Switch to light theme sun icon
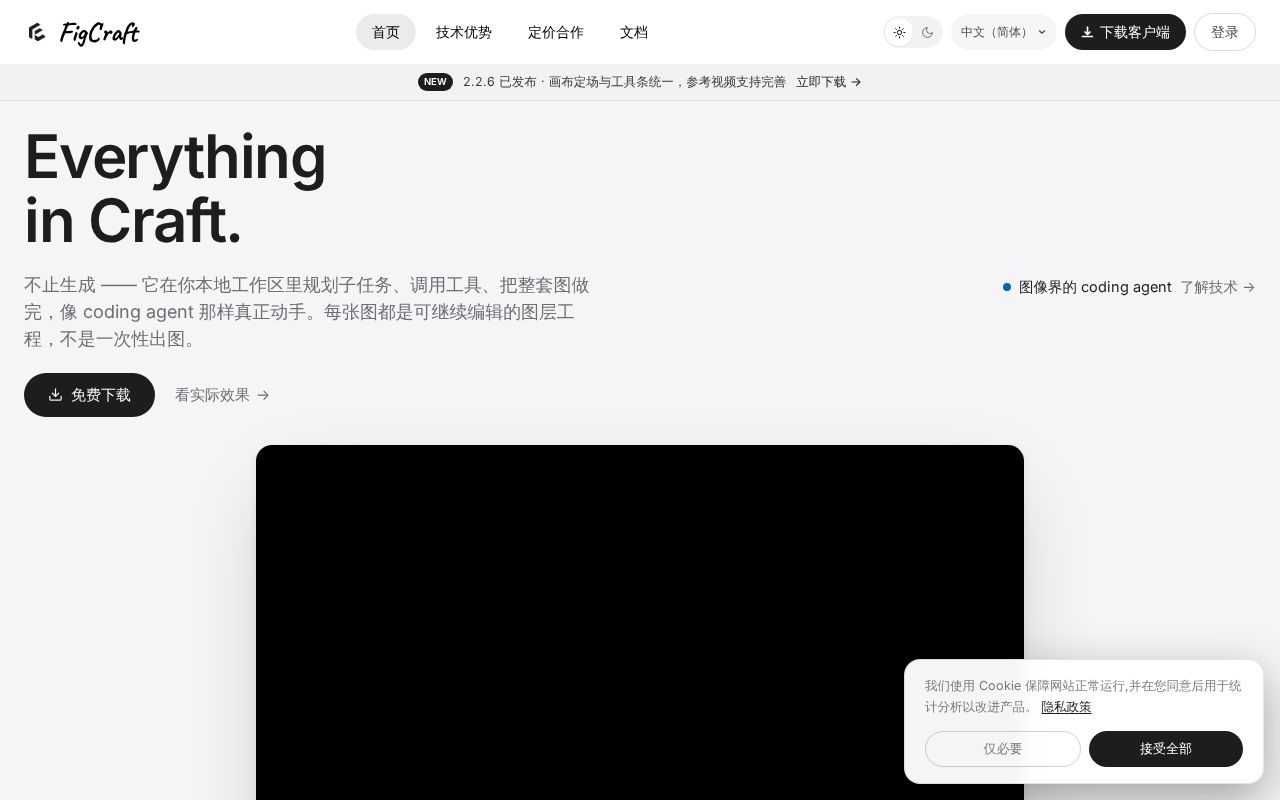This screenshot has height=800, width=1280. point(900,32)
